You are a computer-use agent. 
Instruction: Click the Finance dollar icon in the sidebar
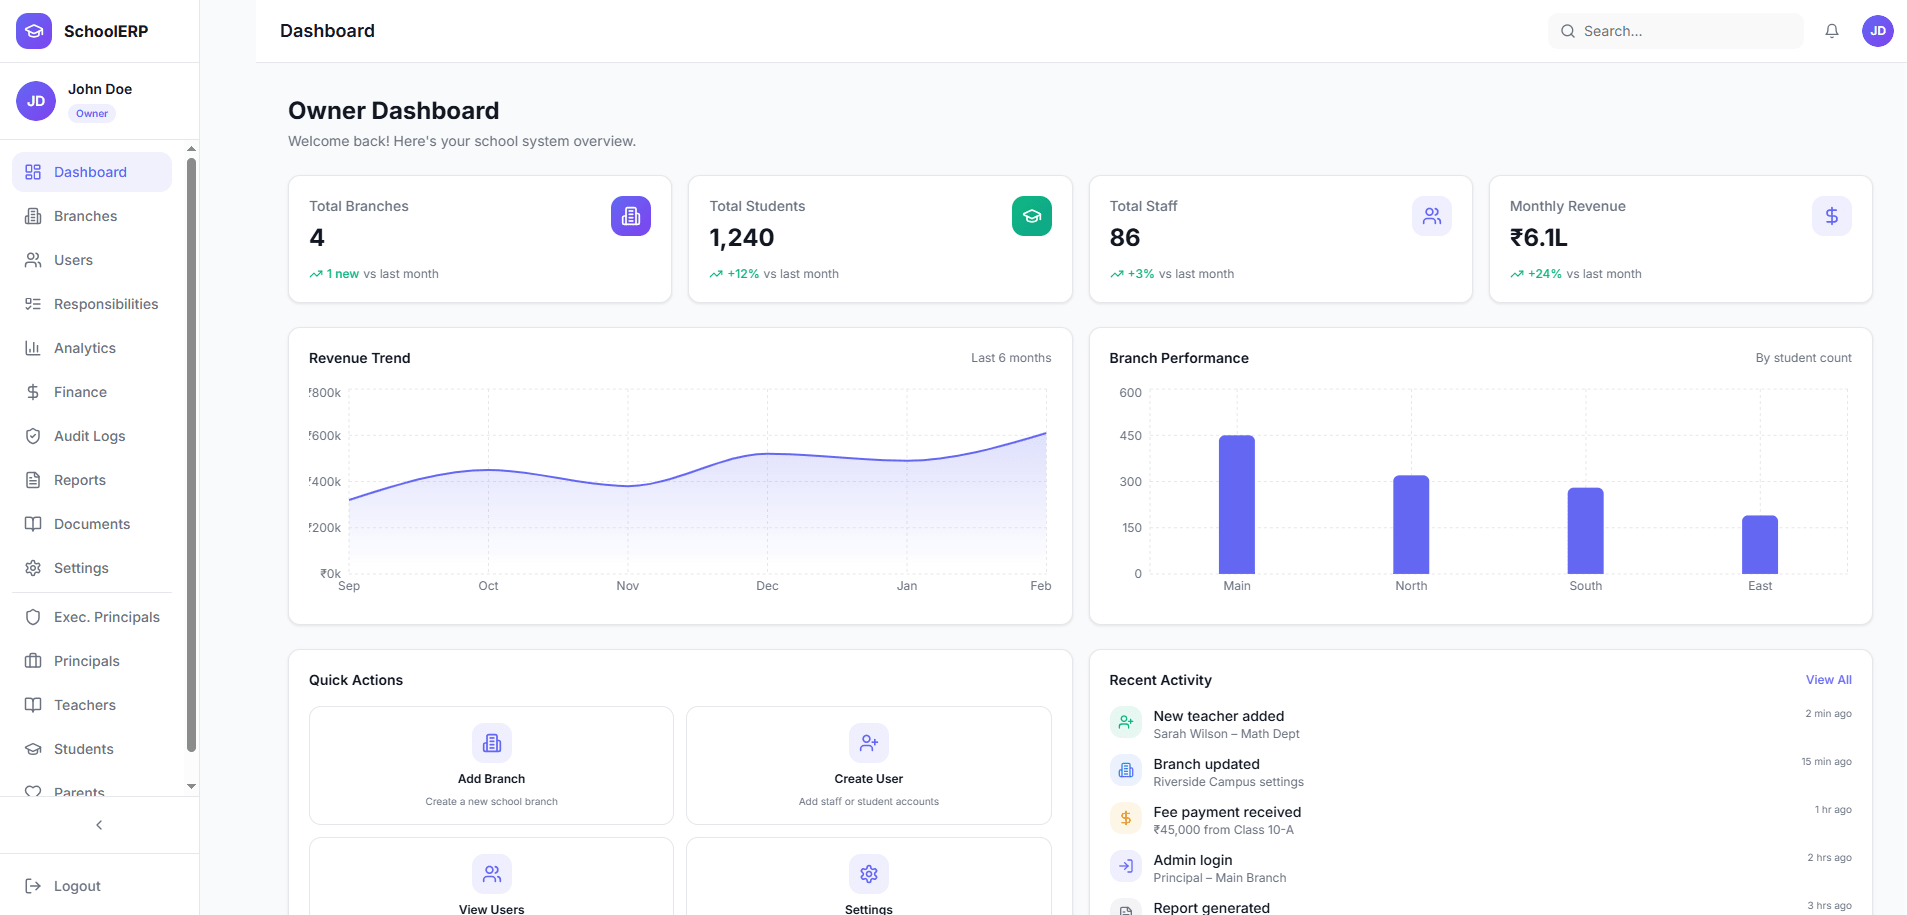click(x=33, y=392)
